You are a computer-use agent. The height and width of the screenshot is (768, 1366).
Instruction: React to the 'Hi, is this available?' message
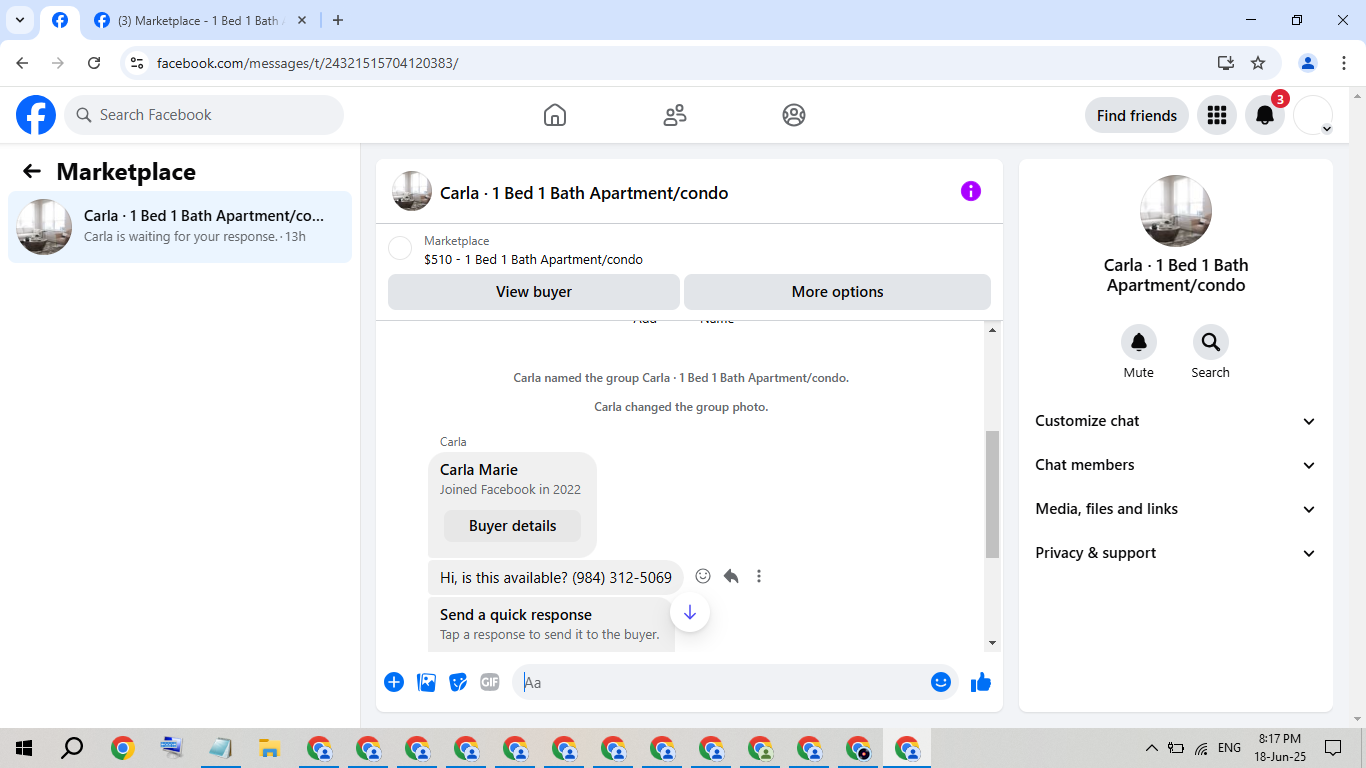coord(703,576)
